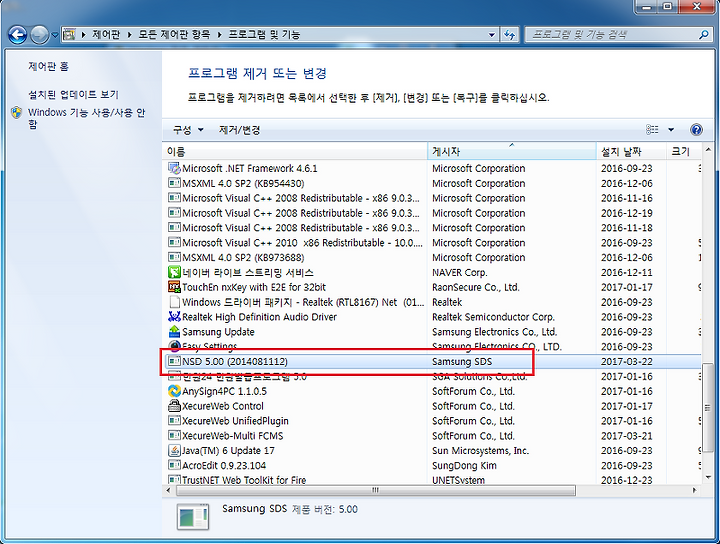Click the vertical scrollbar up arrow
Viewport: 720px width, 544px height.
click(x=708, y=150)
